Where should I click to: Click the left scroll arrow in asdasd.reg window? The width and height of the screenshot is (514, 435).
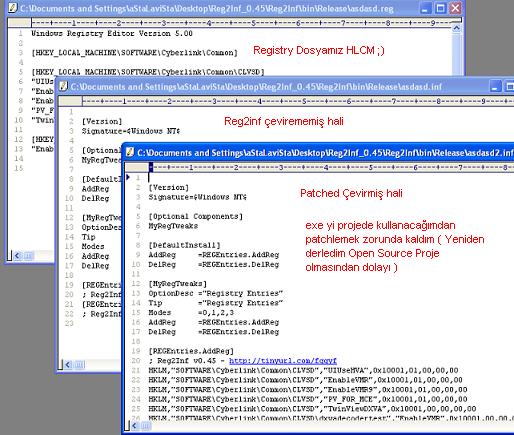coord(17,256)
